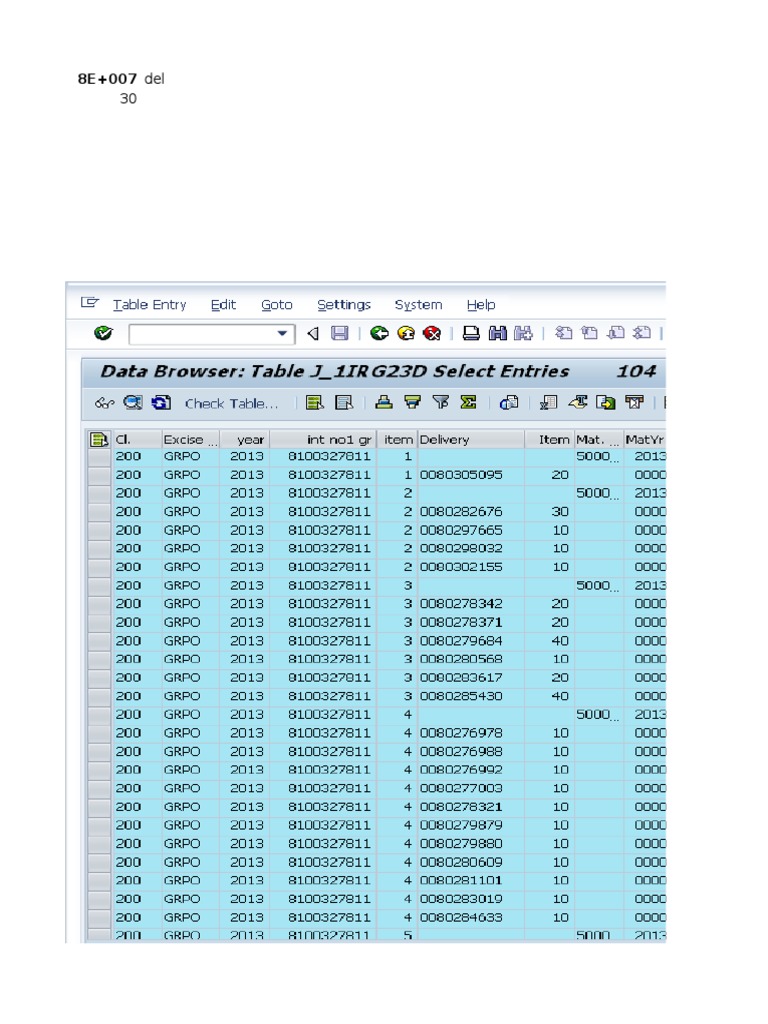Jump to First Page icon
This screenshot has width=768, height=1024.
click(563, 334)
